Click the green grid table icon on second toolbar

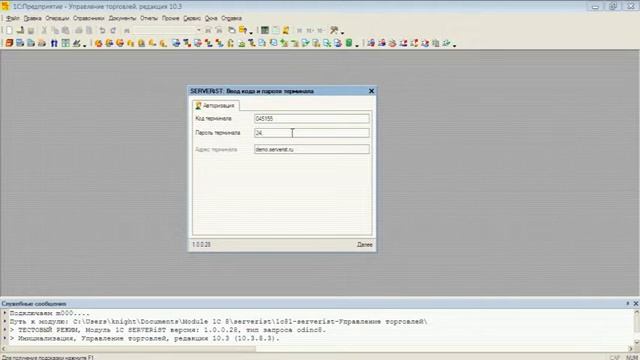[65, 43]
